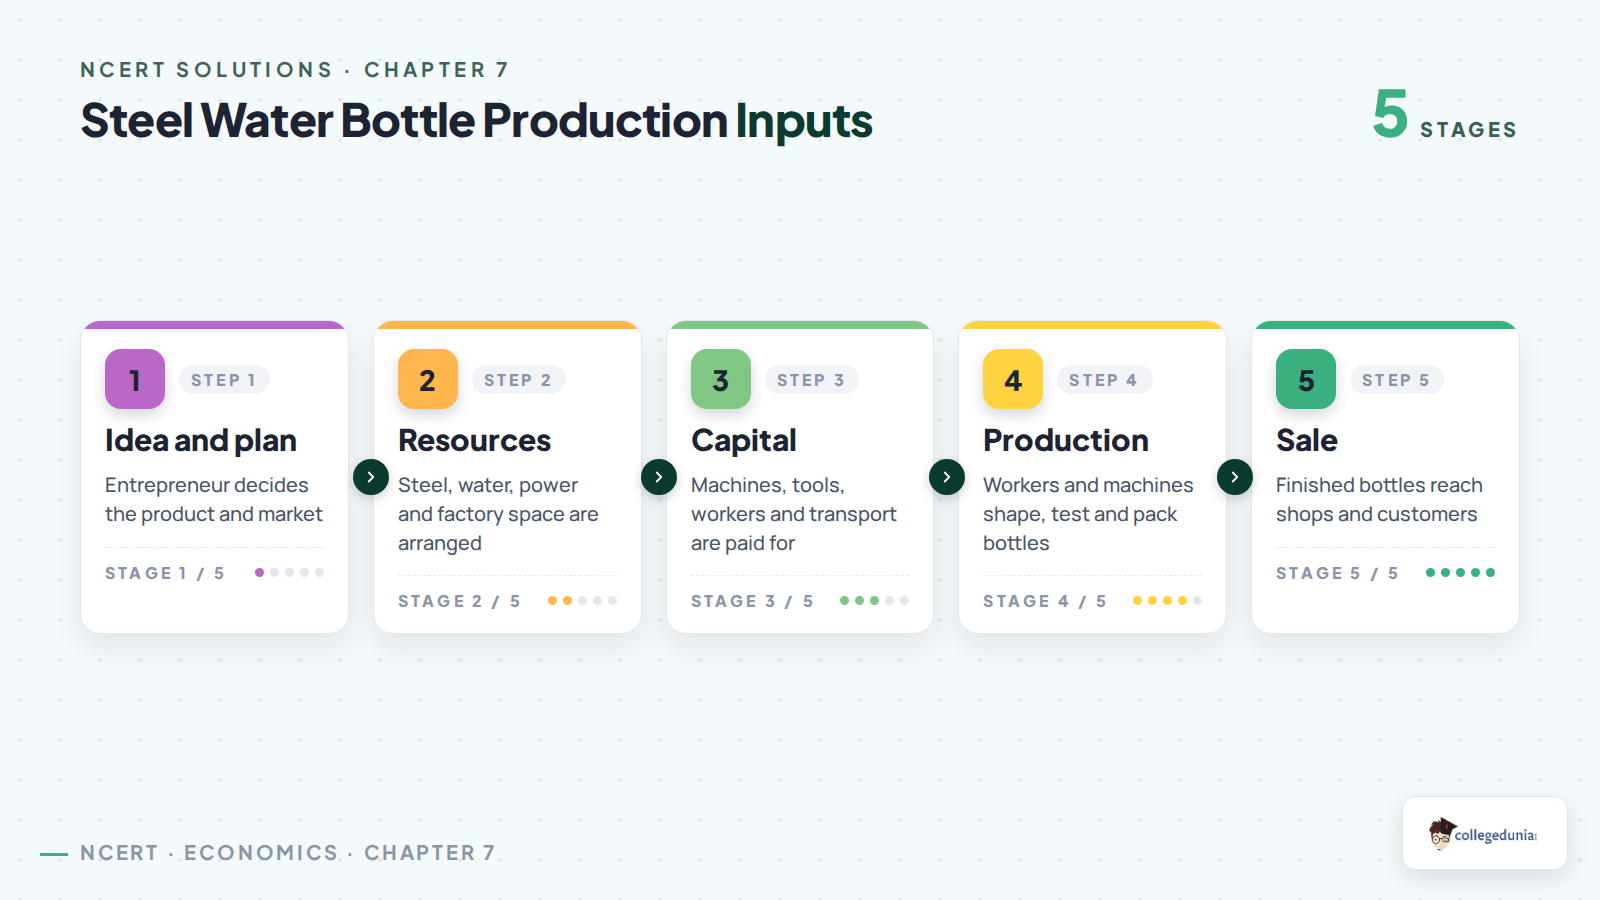Click the collegedunia logo
The image size is (1600, 900).
pos(1484,833)
